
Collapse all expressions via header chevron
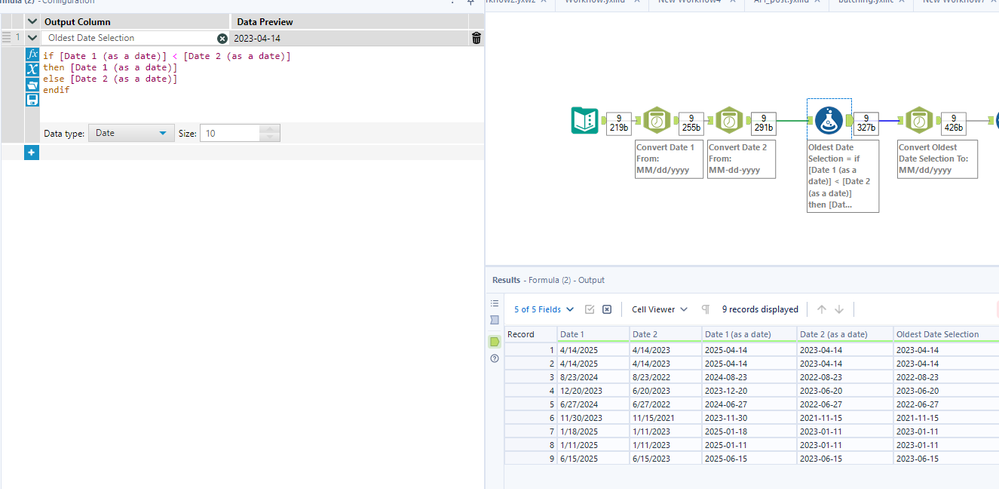32,22
